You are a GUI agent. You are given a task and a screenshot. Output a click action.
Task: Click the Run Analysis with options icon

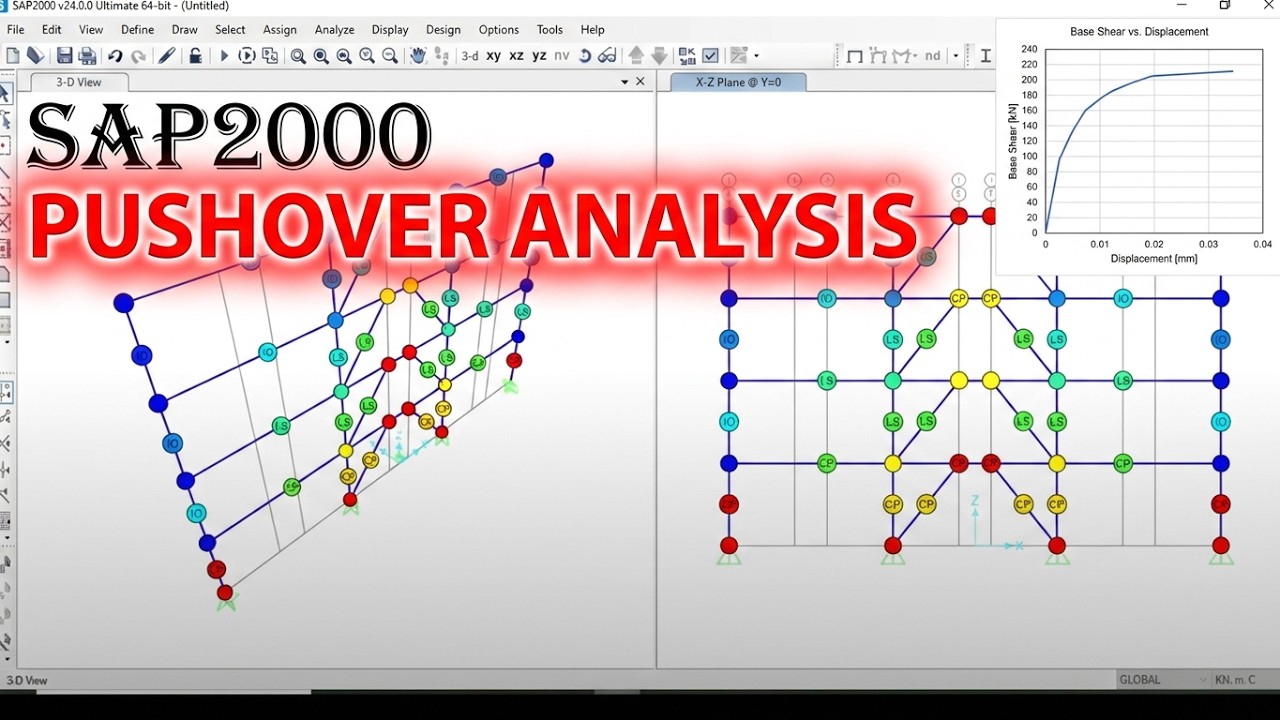247,56
